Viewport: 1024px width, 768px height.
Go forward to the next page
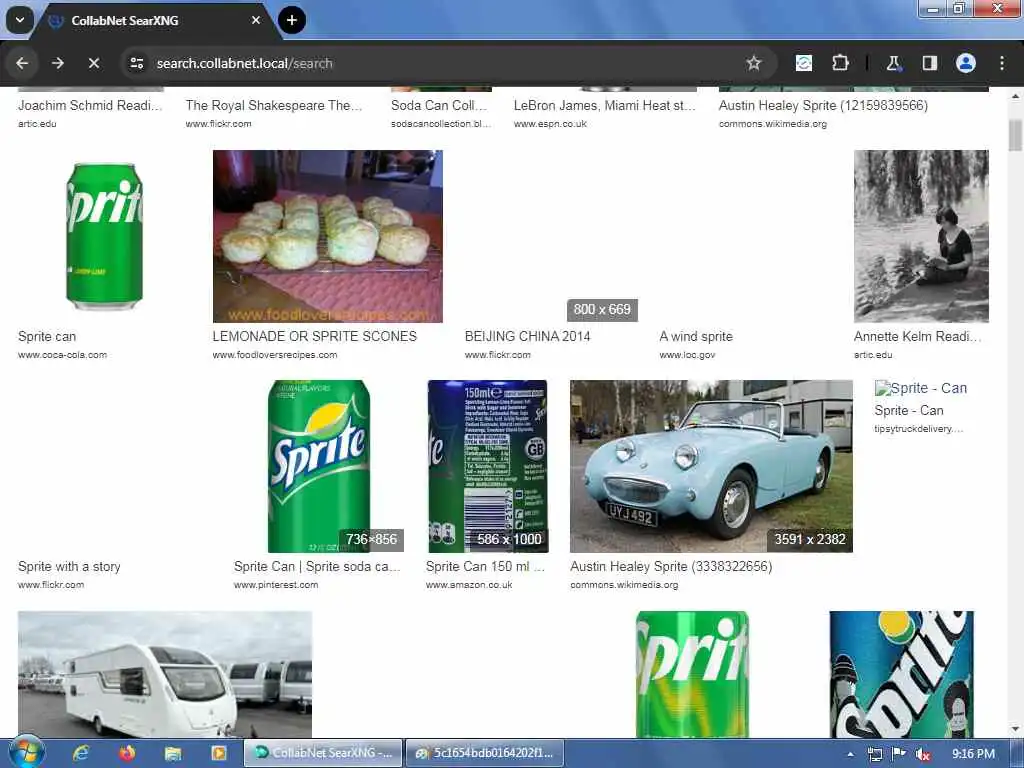click(x=58, y=63)
